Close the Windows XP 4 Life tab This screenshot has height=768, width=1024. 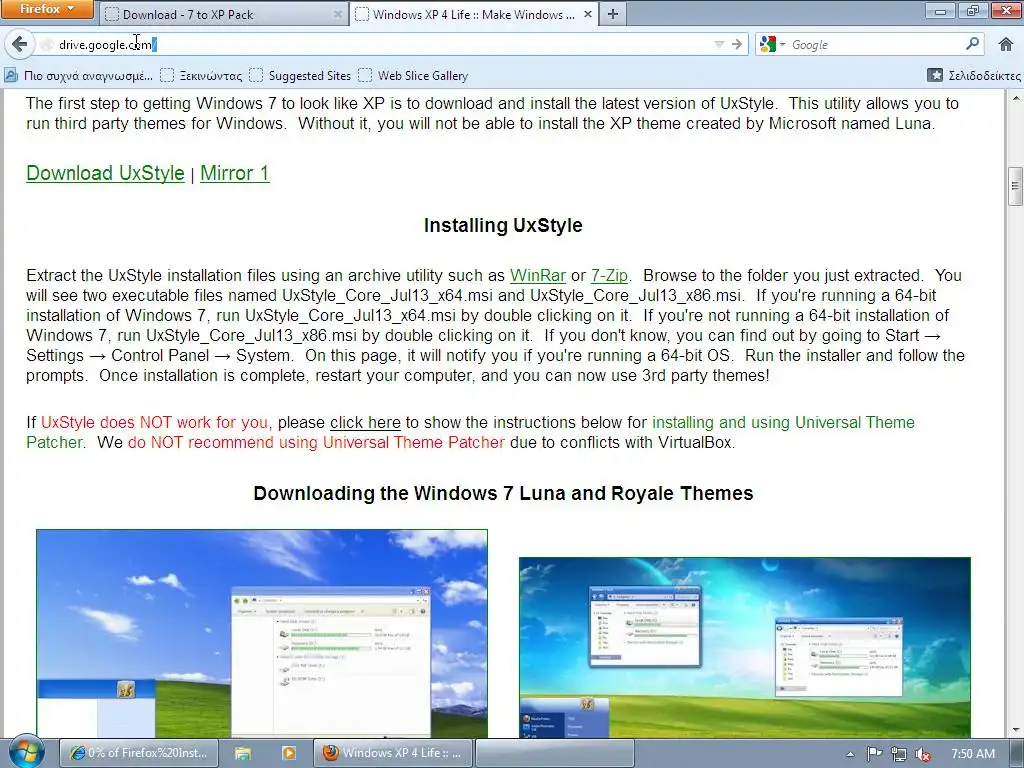click(588, 14)
